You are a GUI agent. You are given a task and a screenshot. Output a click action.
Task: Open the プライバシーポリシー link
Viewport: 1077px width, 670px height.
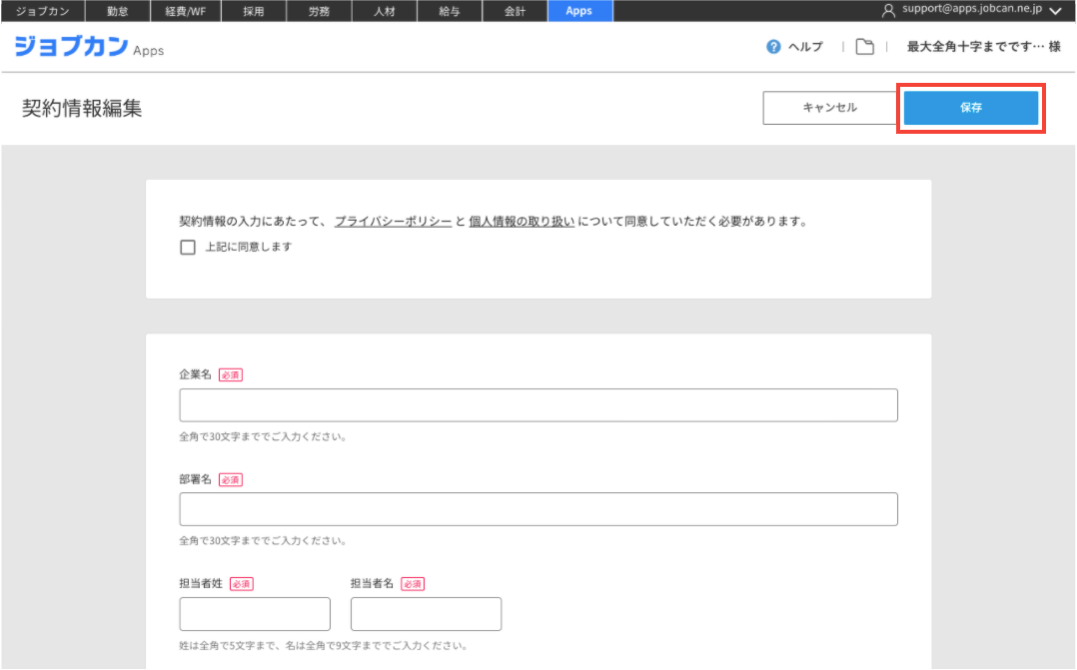tap(392, 222)
